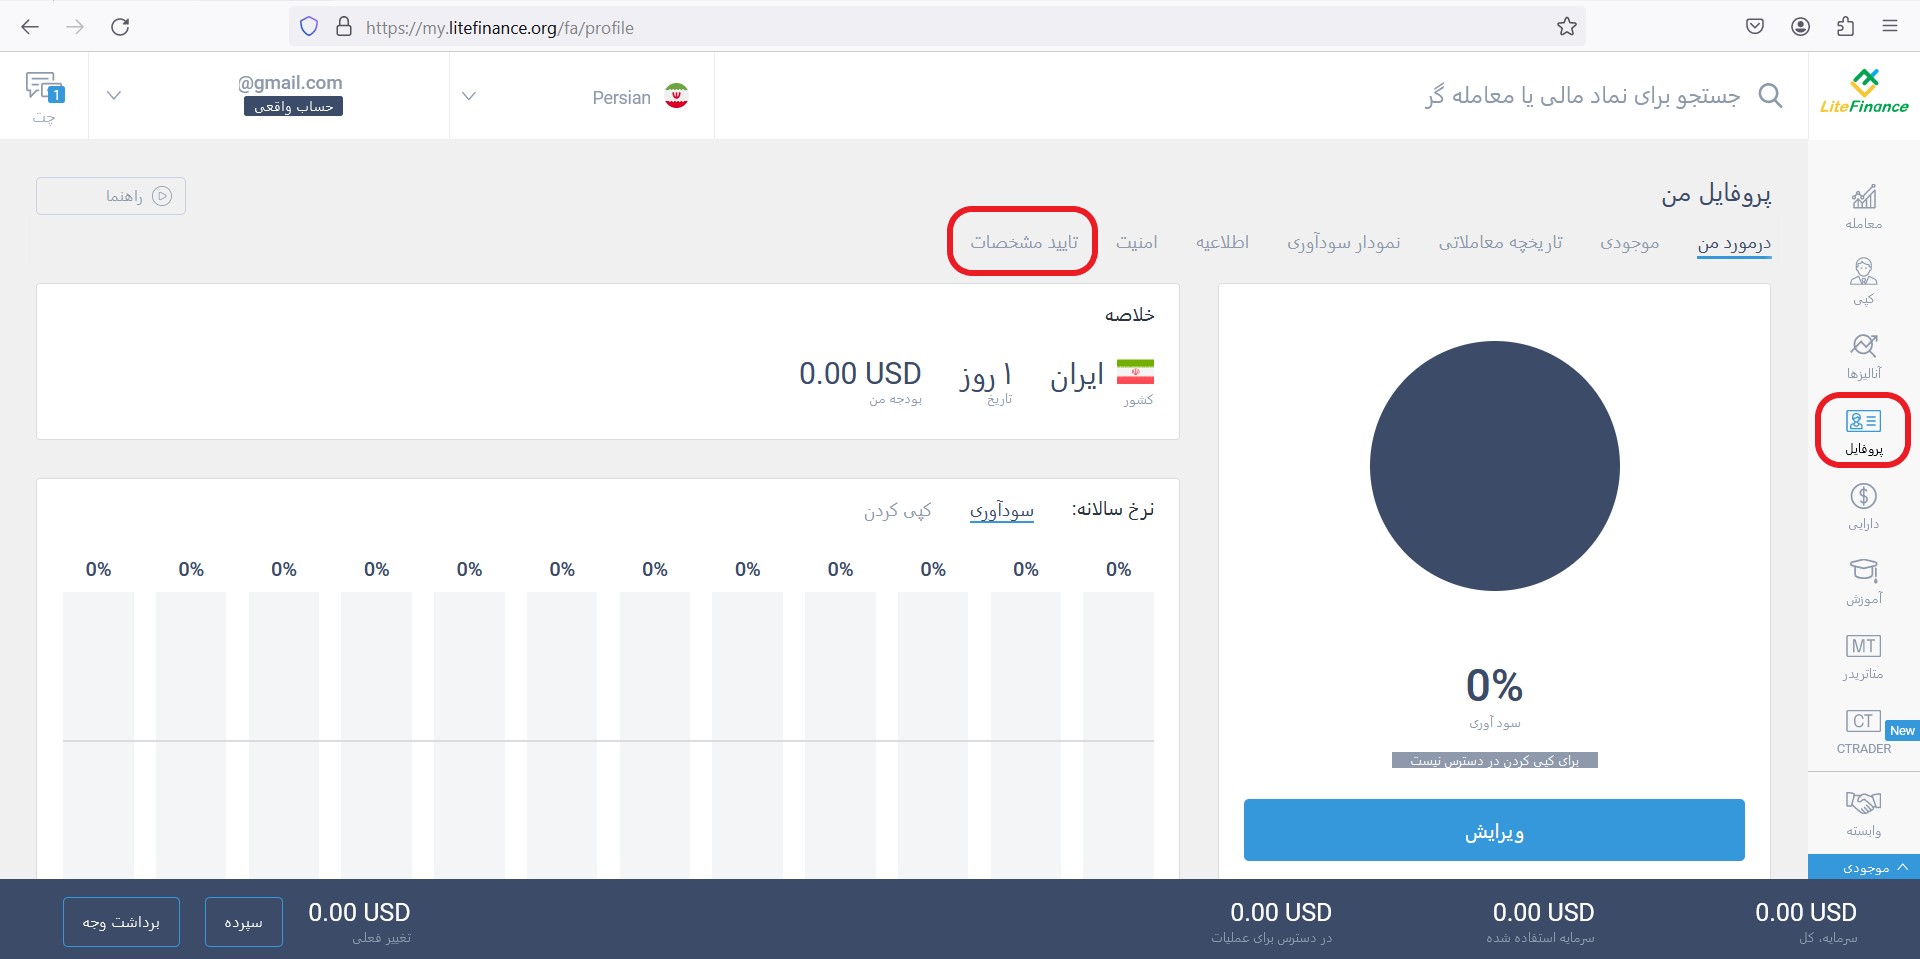Click the برای کپی کردن در دسترس نیست label

click(x=1494, y=761)
